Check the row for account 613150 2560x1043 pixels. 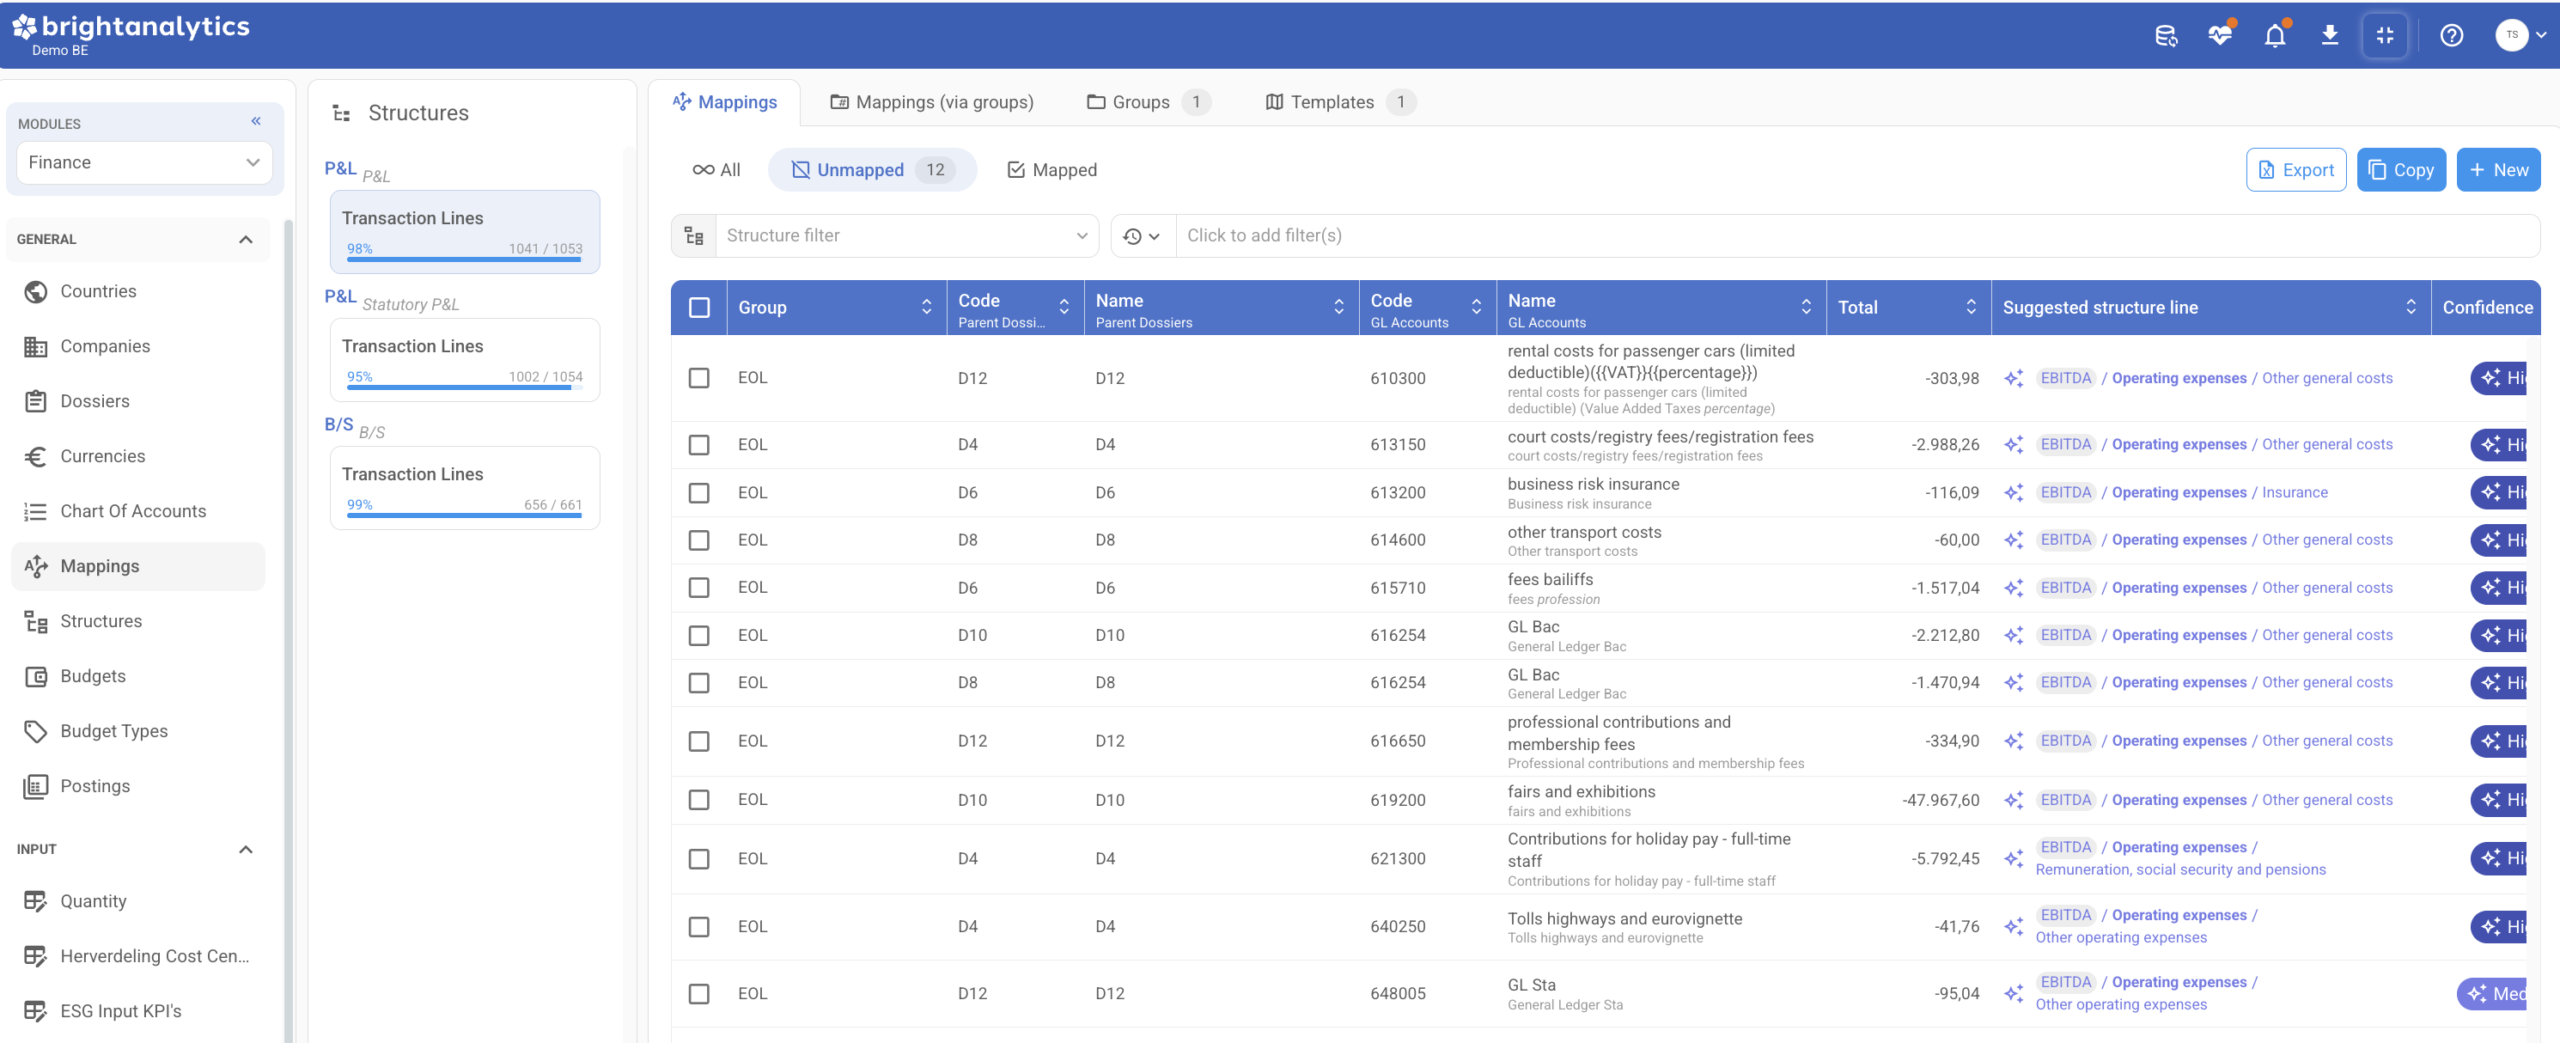699,445
